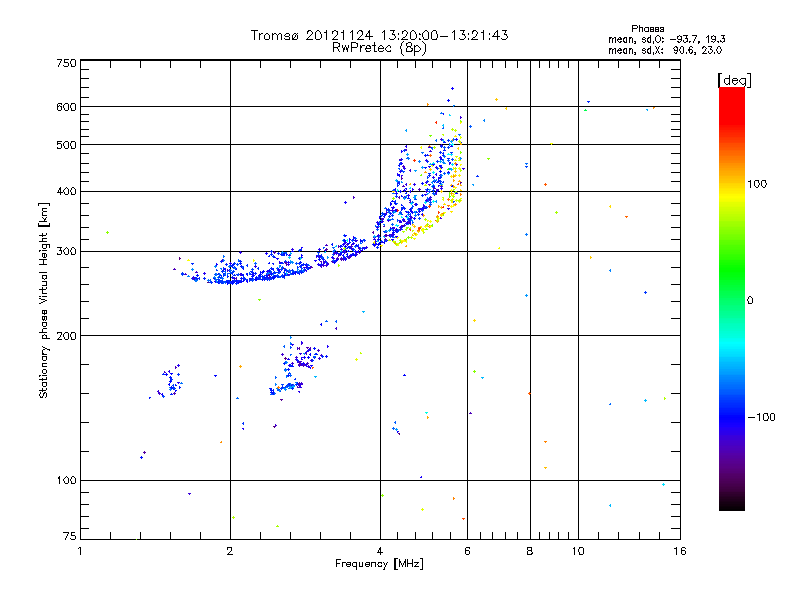Click y-axis tick label '400'
This screenshot has width=800, height=600.
coord(66,192)
